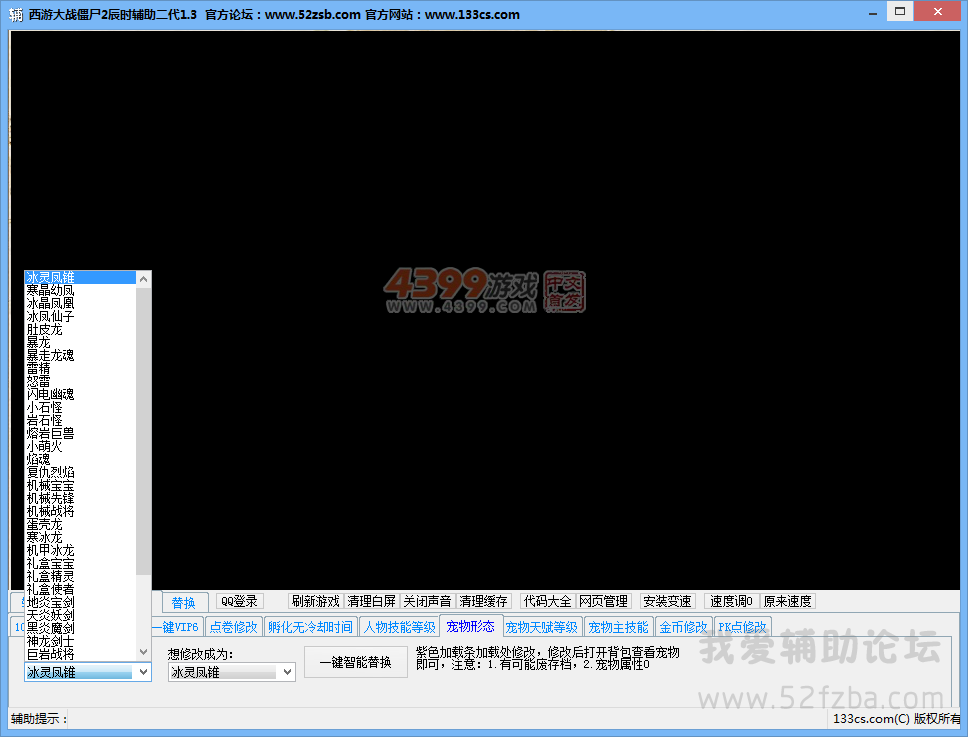968x737 pixels.
Task: Pick 小萌火 from the list
Action: pos(80,446)
